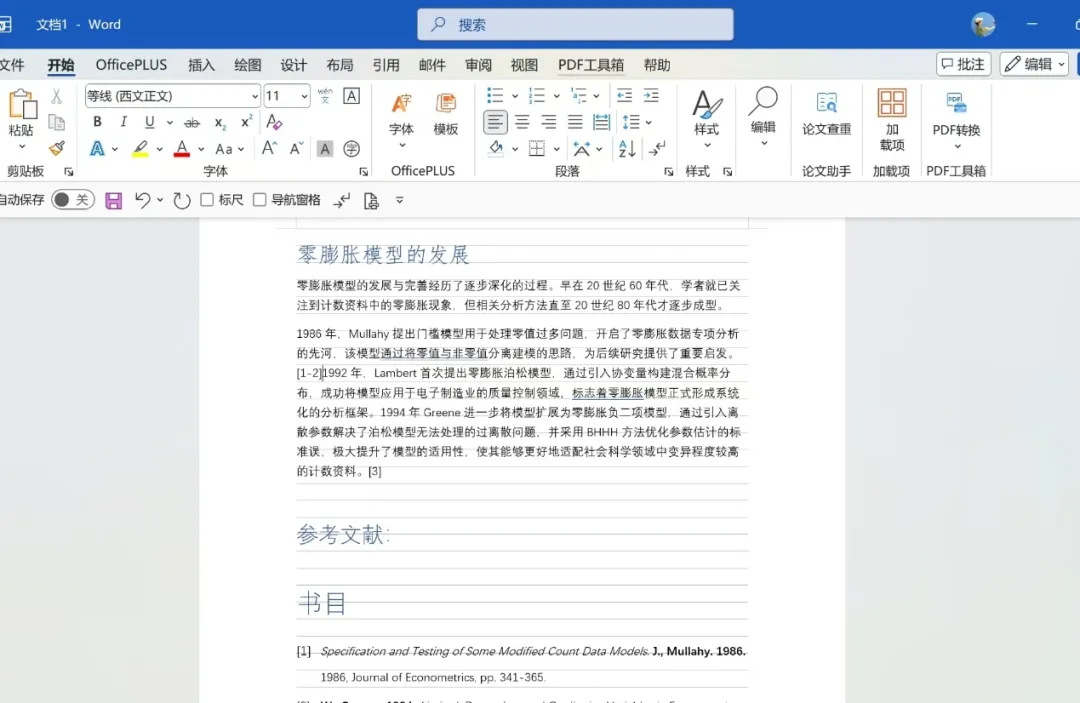
Task: Click the Copy icon
Action: click(56, 123)
